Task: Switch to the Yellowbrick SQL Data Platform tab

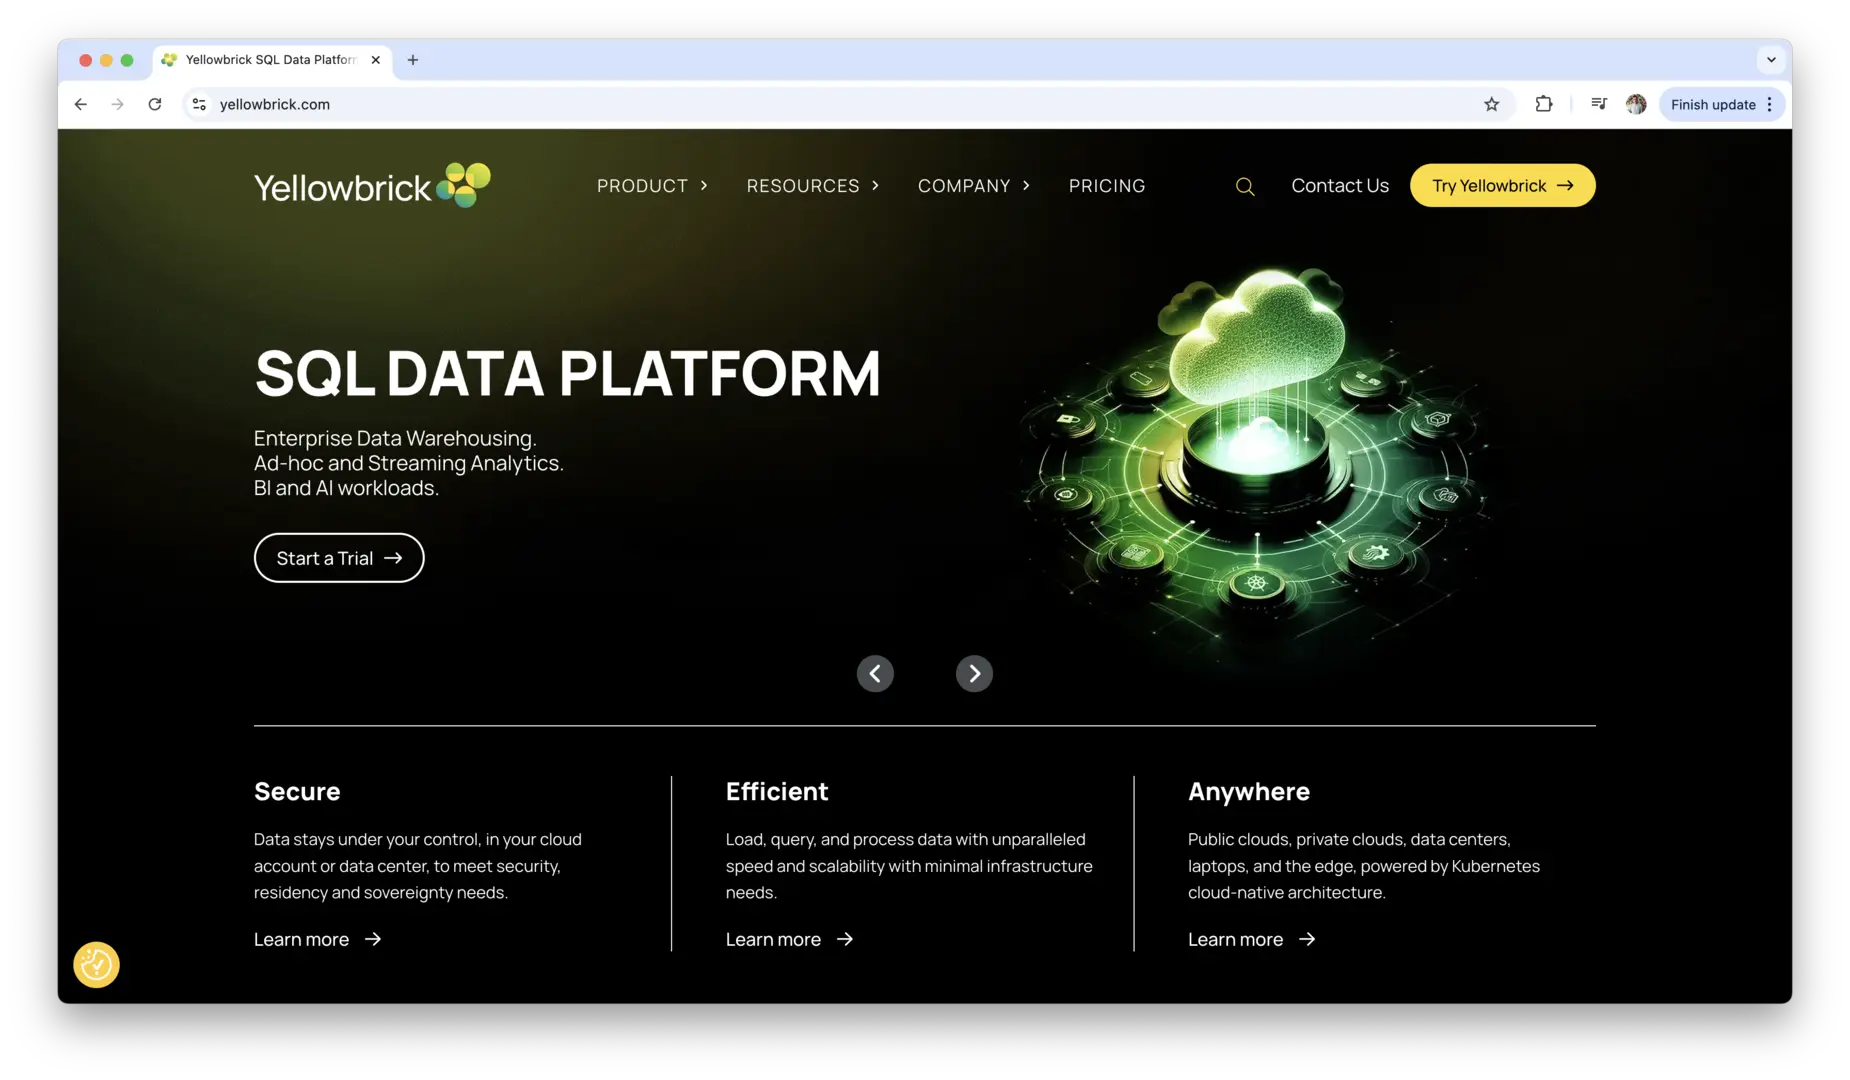Action: pos(270,60)
